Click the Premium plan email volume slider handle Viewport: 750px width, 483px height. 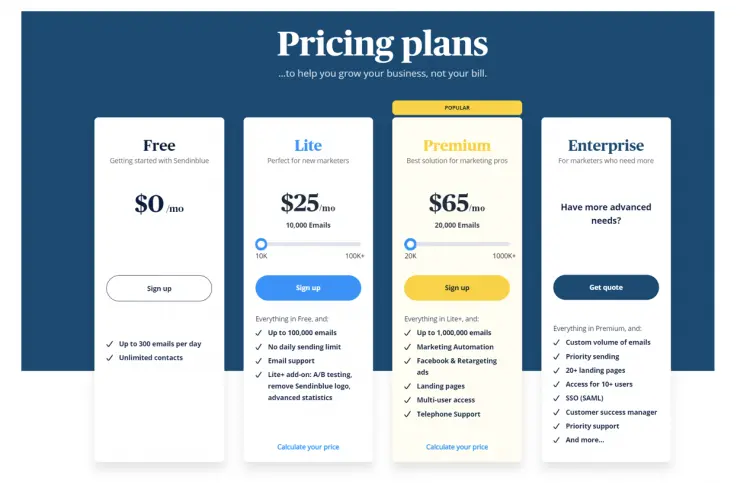point(410,244)
